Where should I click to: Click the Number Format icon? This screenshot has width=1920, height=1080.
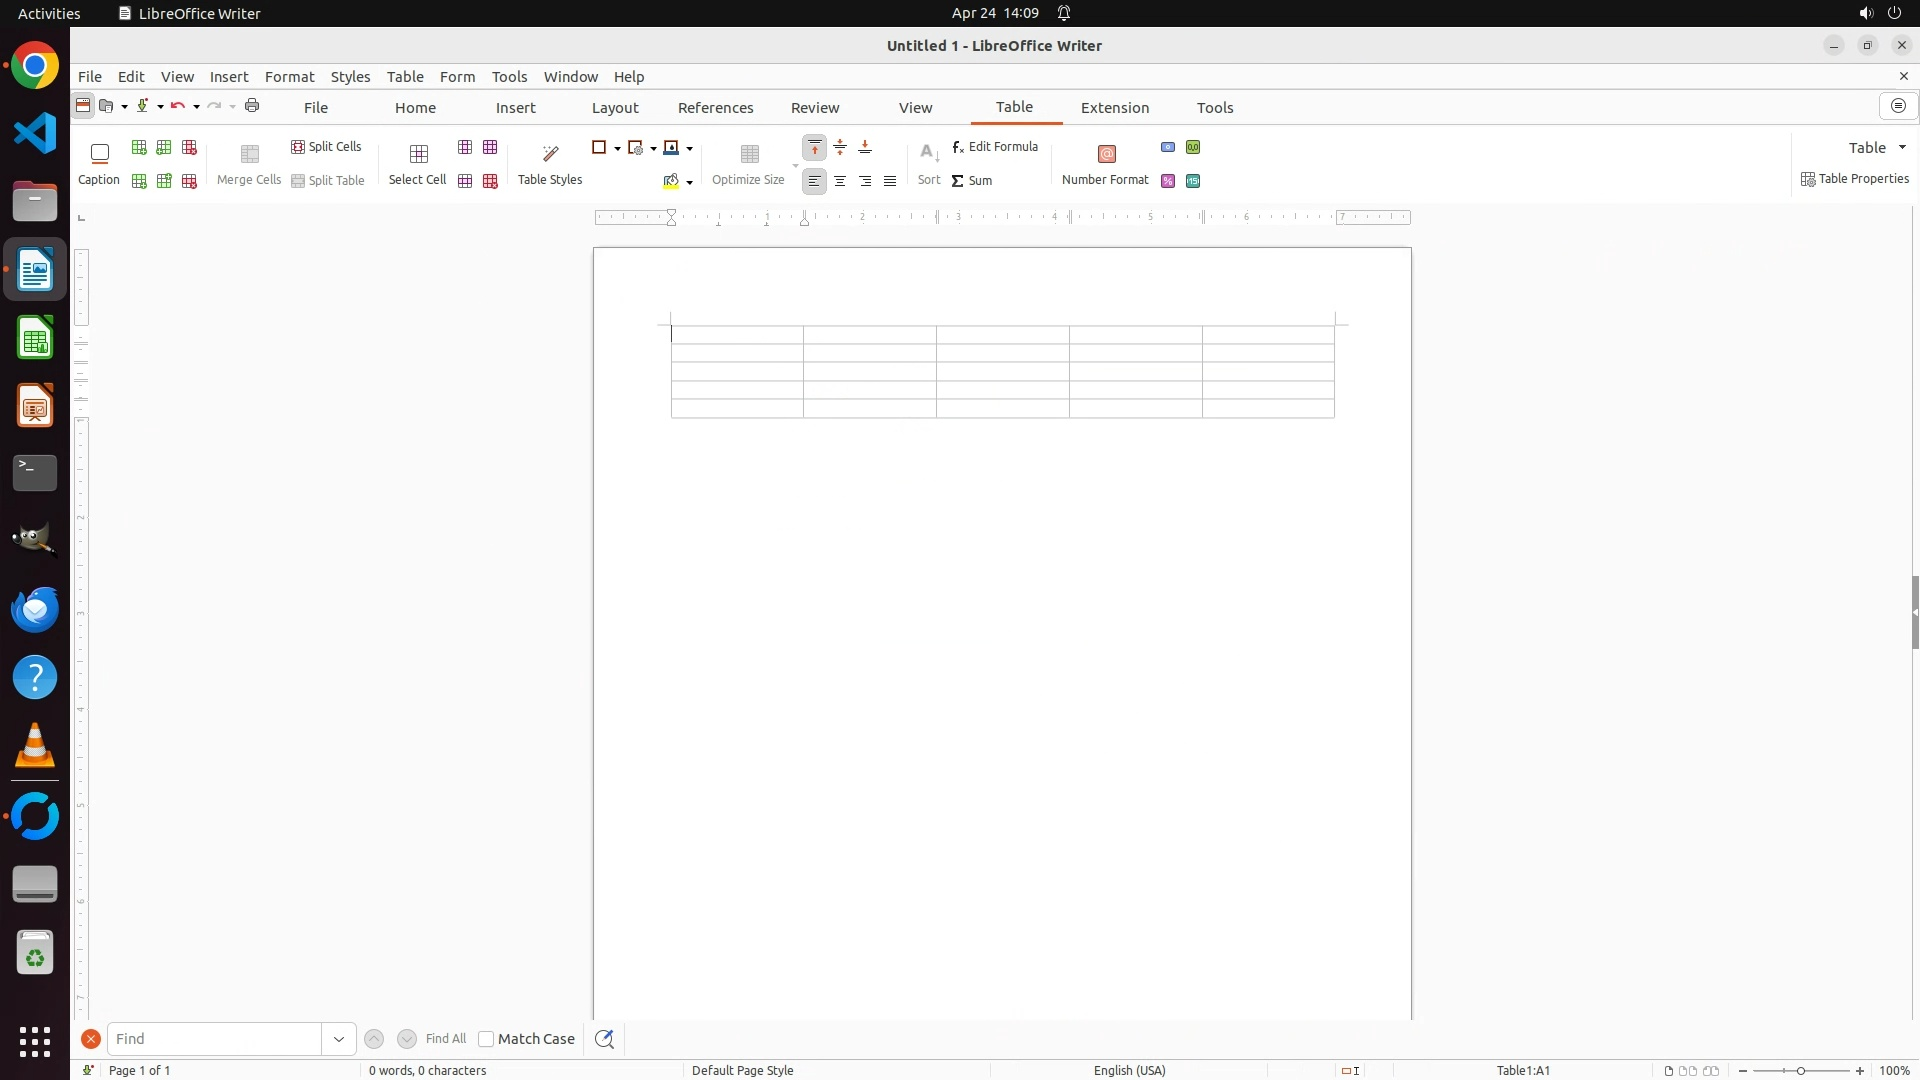pos(1106,154)
